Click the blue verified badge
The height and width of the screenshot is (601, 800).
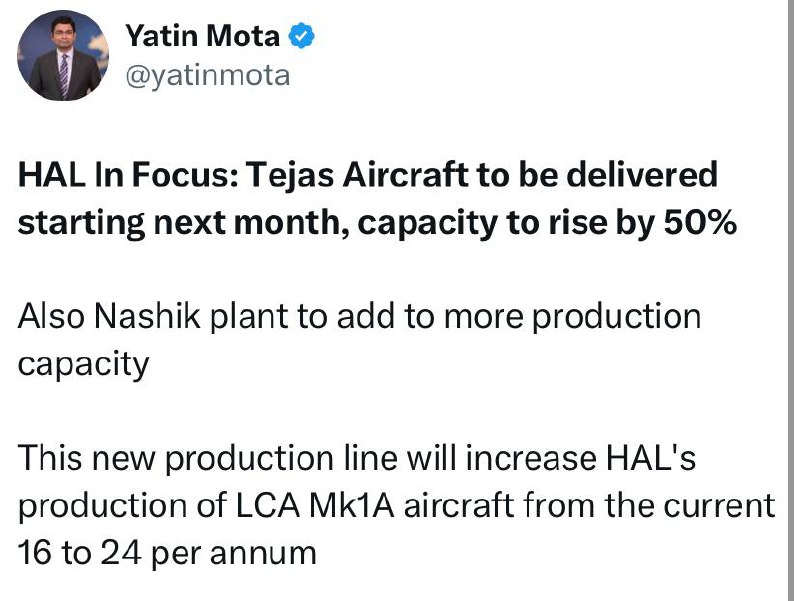[302, 36]
